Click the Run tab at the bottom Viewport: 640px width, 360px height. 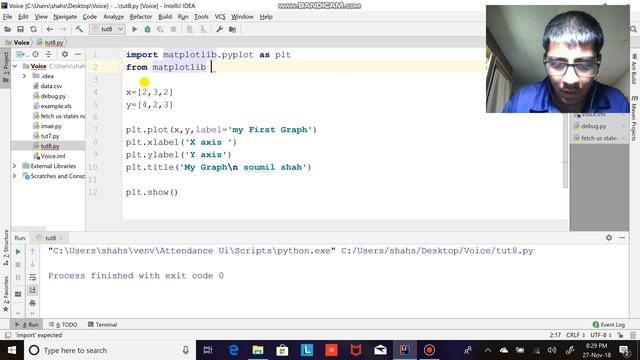coord(27,324)
